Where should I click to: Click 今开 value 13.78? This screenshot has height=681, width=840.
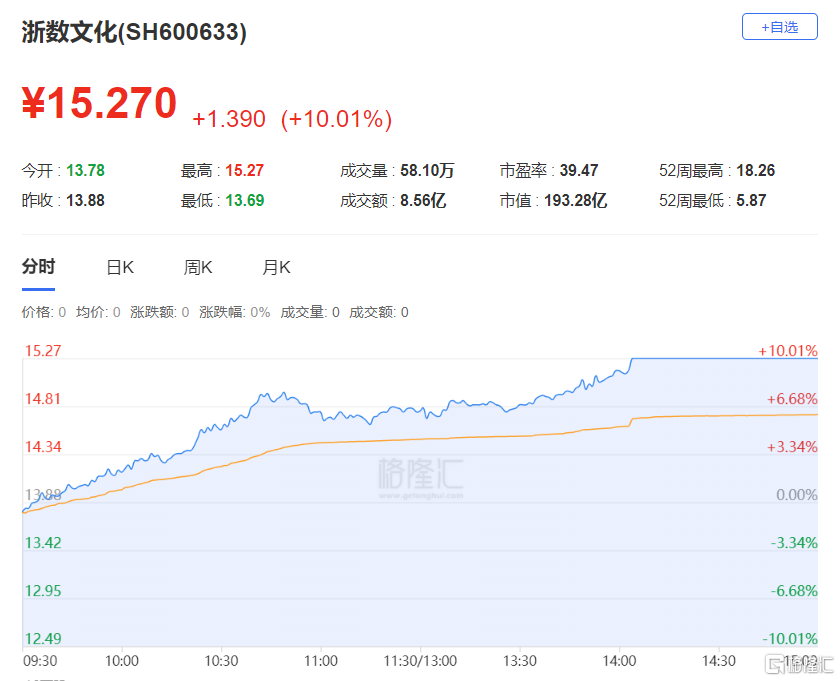(x=85, y=170)
